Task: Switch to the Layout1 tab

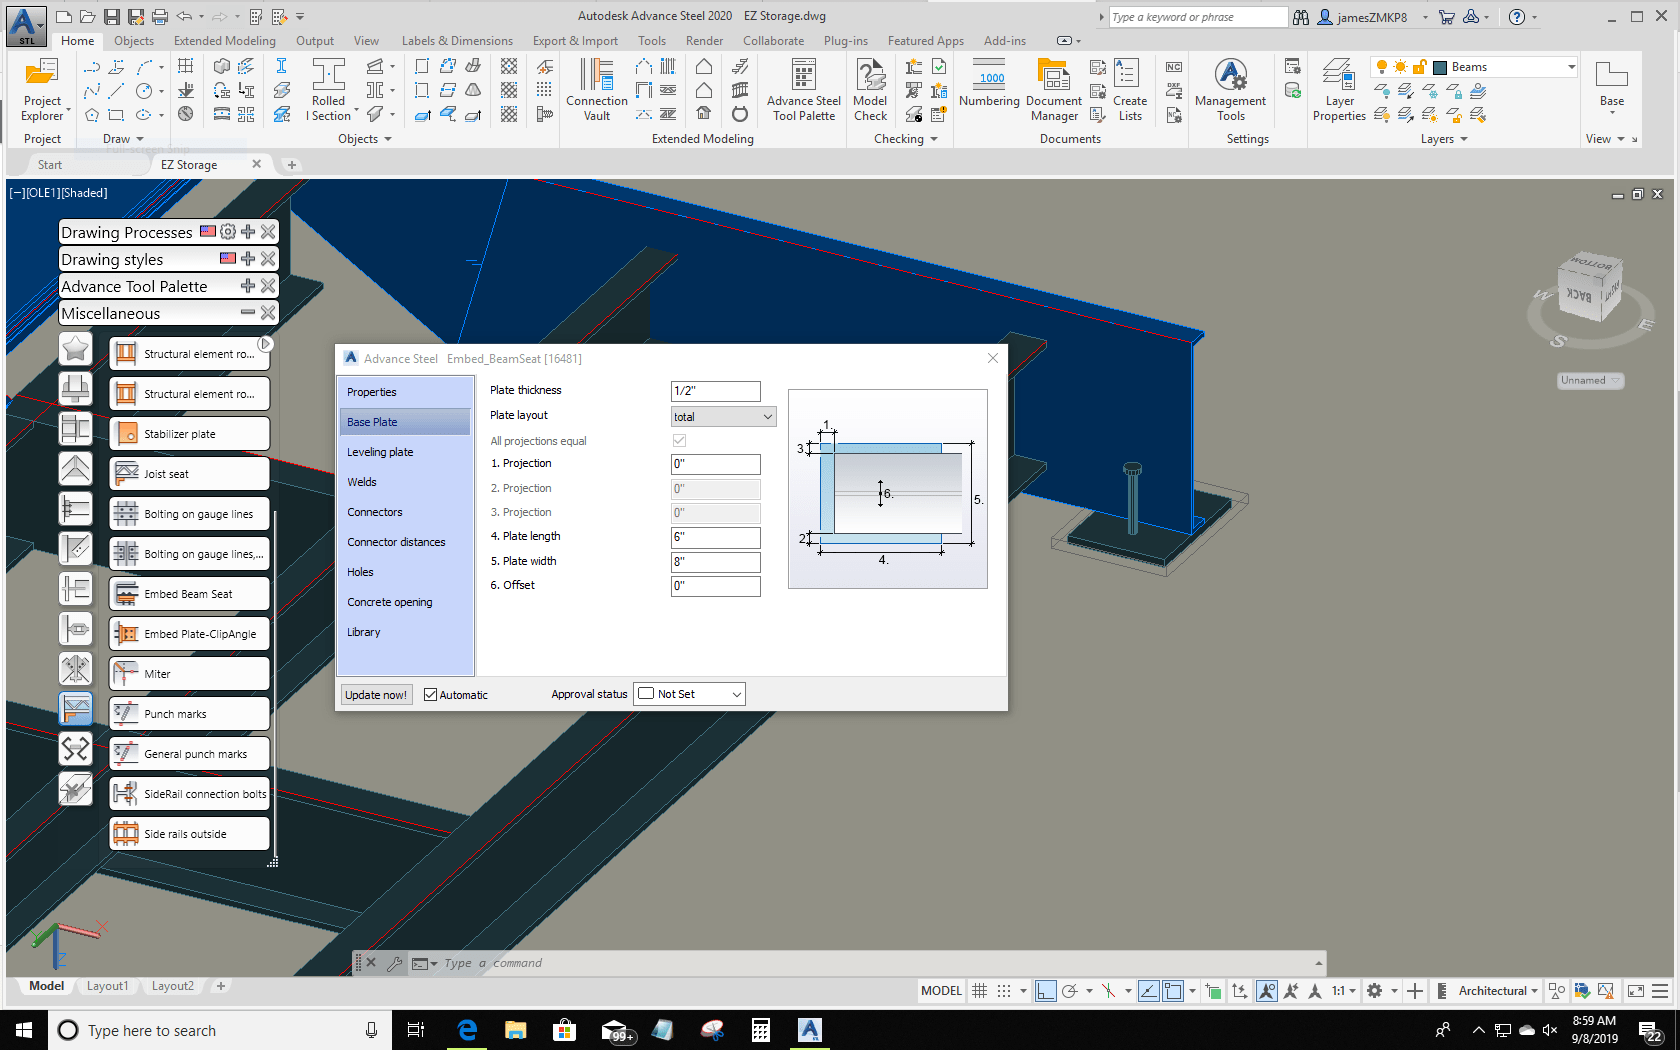Action: coord(107,986)
